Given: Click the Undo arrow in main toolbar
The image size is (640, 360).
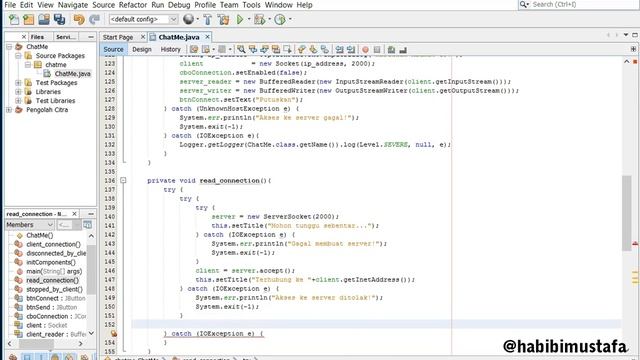Looking at the screenshot, I should coord(79,19).
